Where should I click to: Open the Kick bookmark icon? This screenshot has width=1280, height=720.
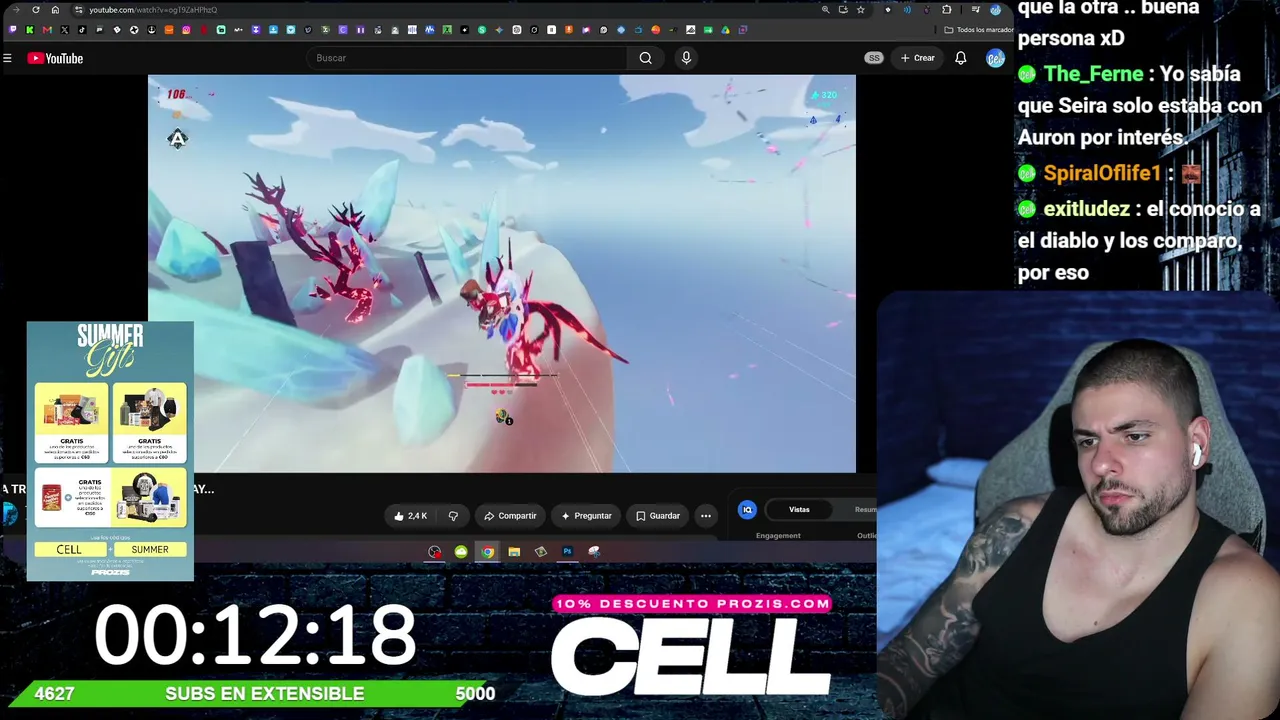pyautogui.click(x=30, y=30)
